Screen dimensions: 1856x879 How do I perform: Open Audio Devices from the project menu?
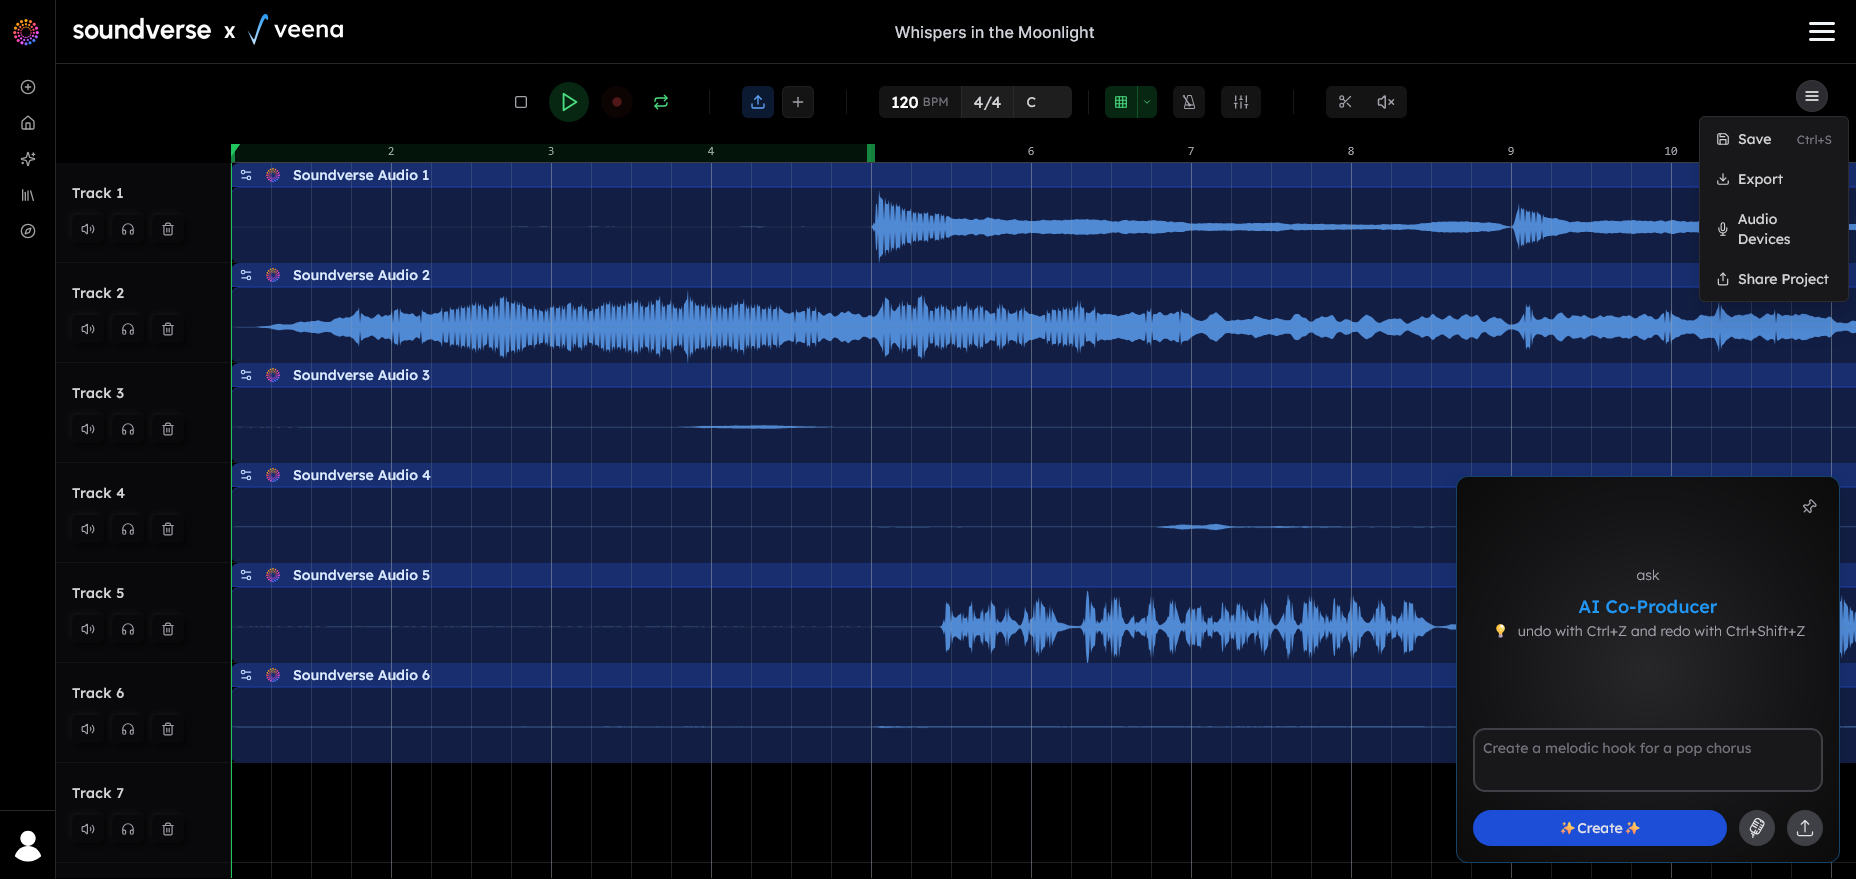point(1774,229)
